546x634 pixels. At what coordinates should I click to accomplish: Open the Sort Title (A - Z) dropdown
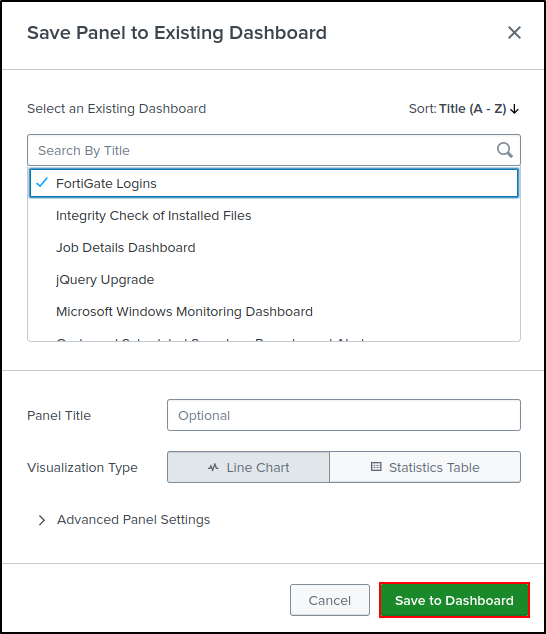pyautogui.click(x=463, y=109)
